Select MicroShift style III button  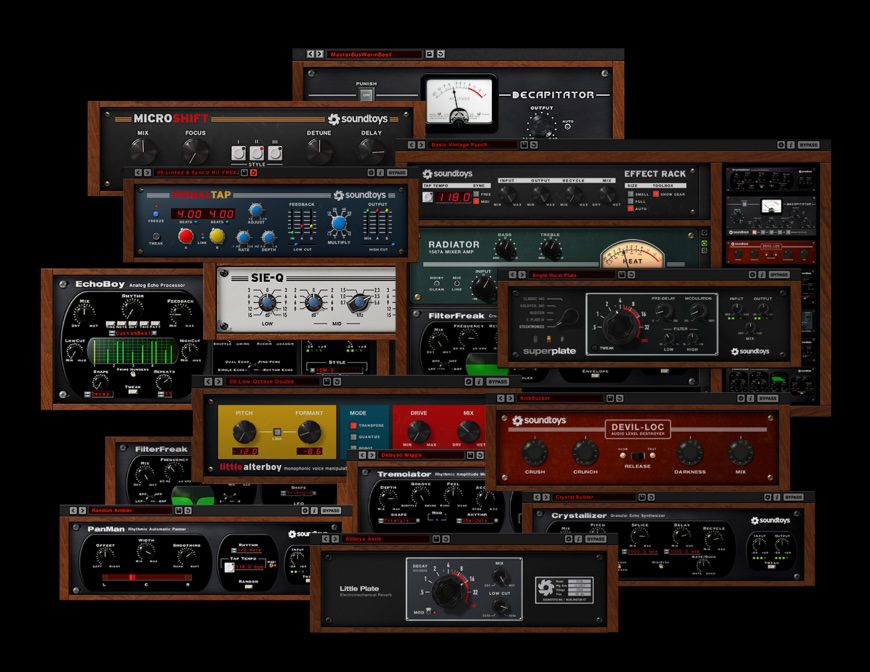[x=275, y=153]
